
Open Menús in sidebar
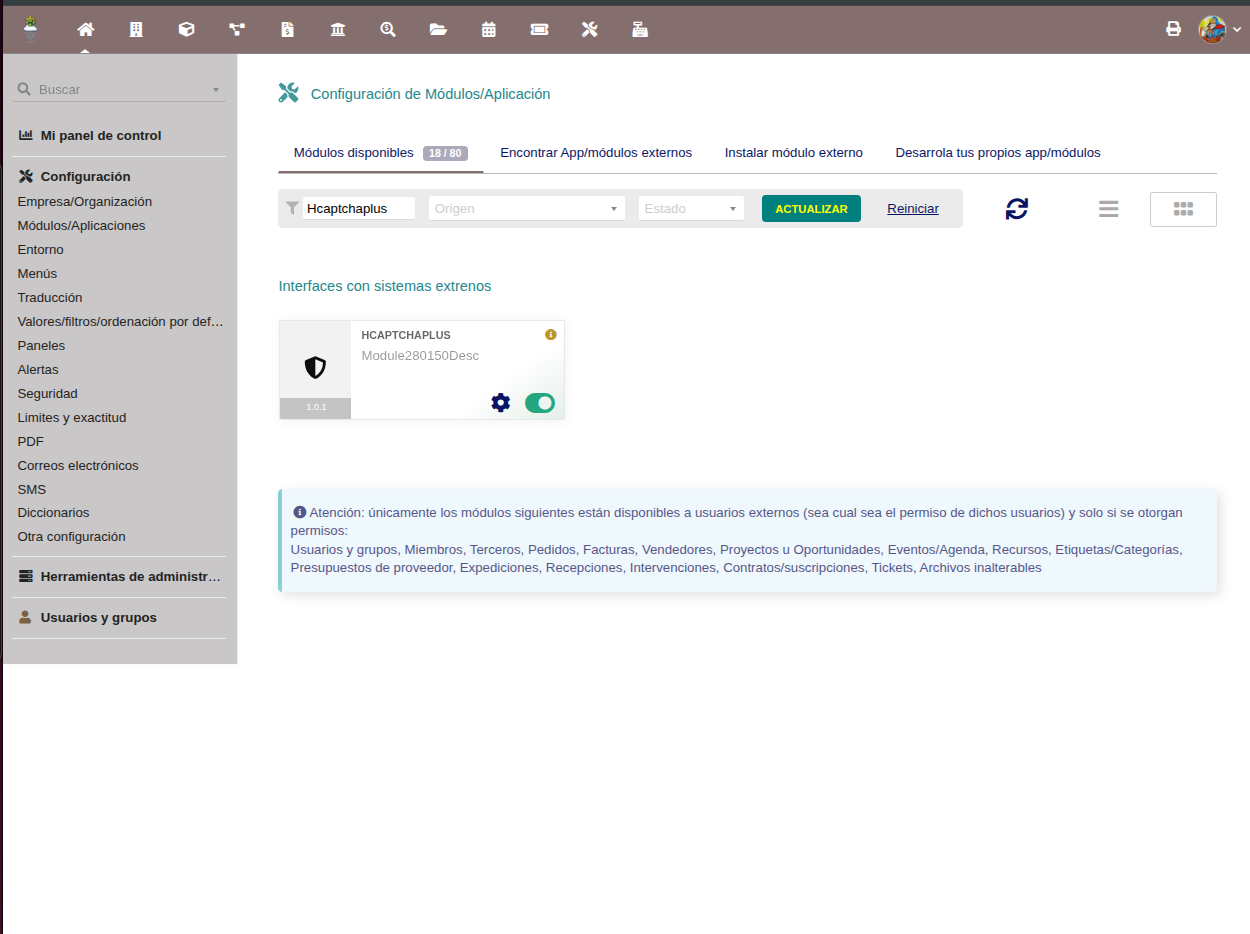[37, 273]
